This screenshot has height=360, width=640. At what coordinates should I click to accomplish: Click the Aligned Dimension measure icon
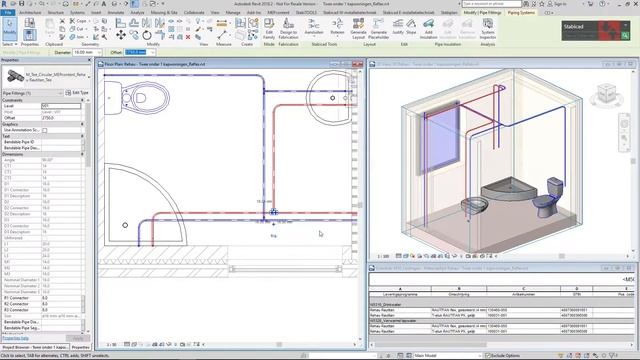click(222, 23)
